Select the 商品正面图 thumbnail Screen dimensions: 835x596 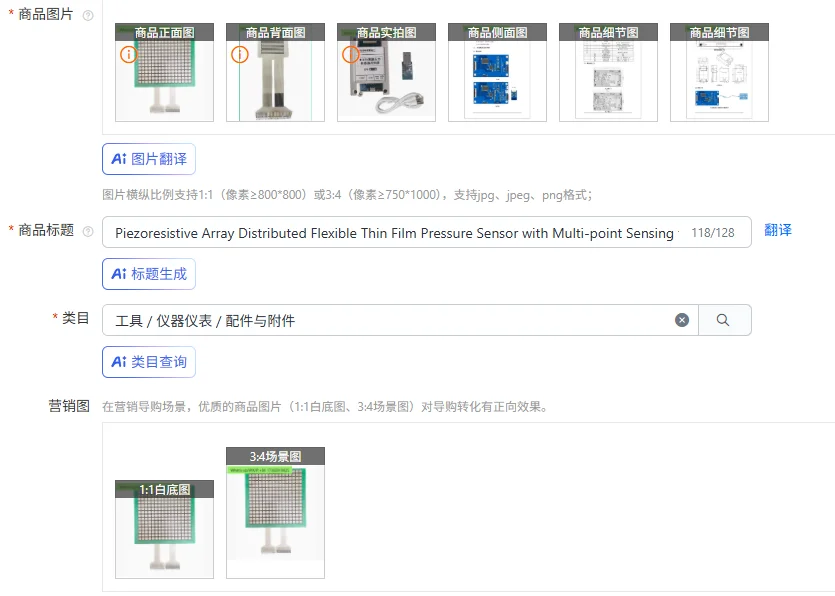(x=165, y=72)
